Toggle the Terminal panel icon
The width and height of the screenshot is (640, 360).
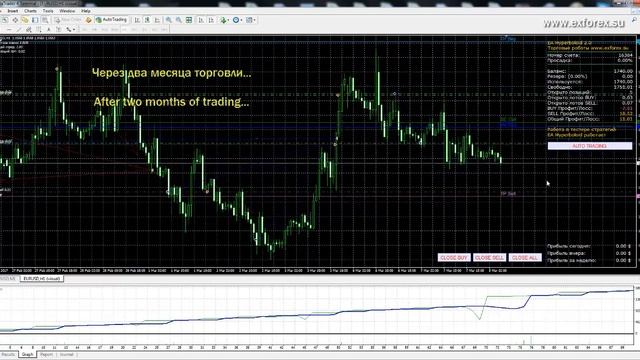(35, 20)
